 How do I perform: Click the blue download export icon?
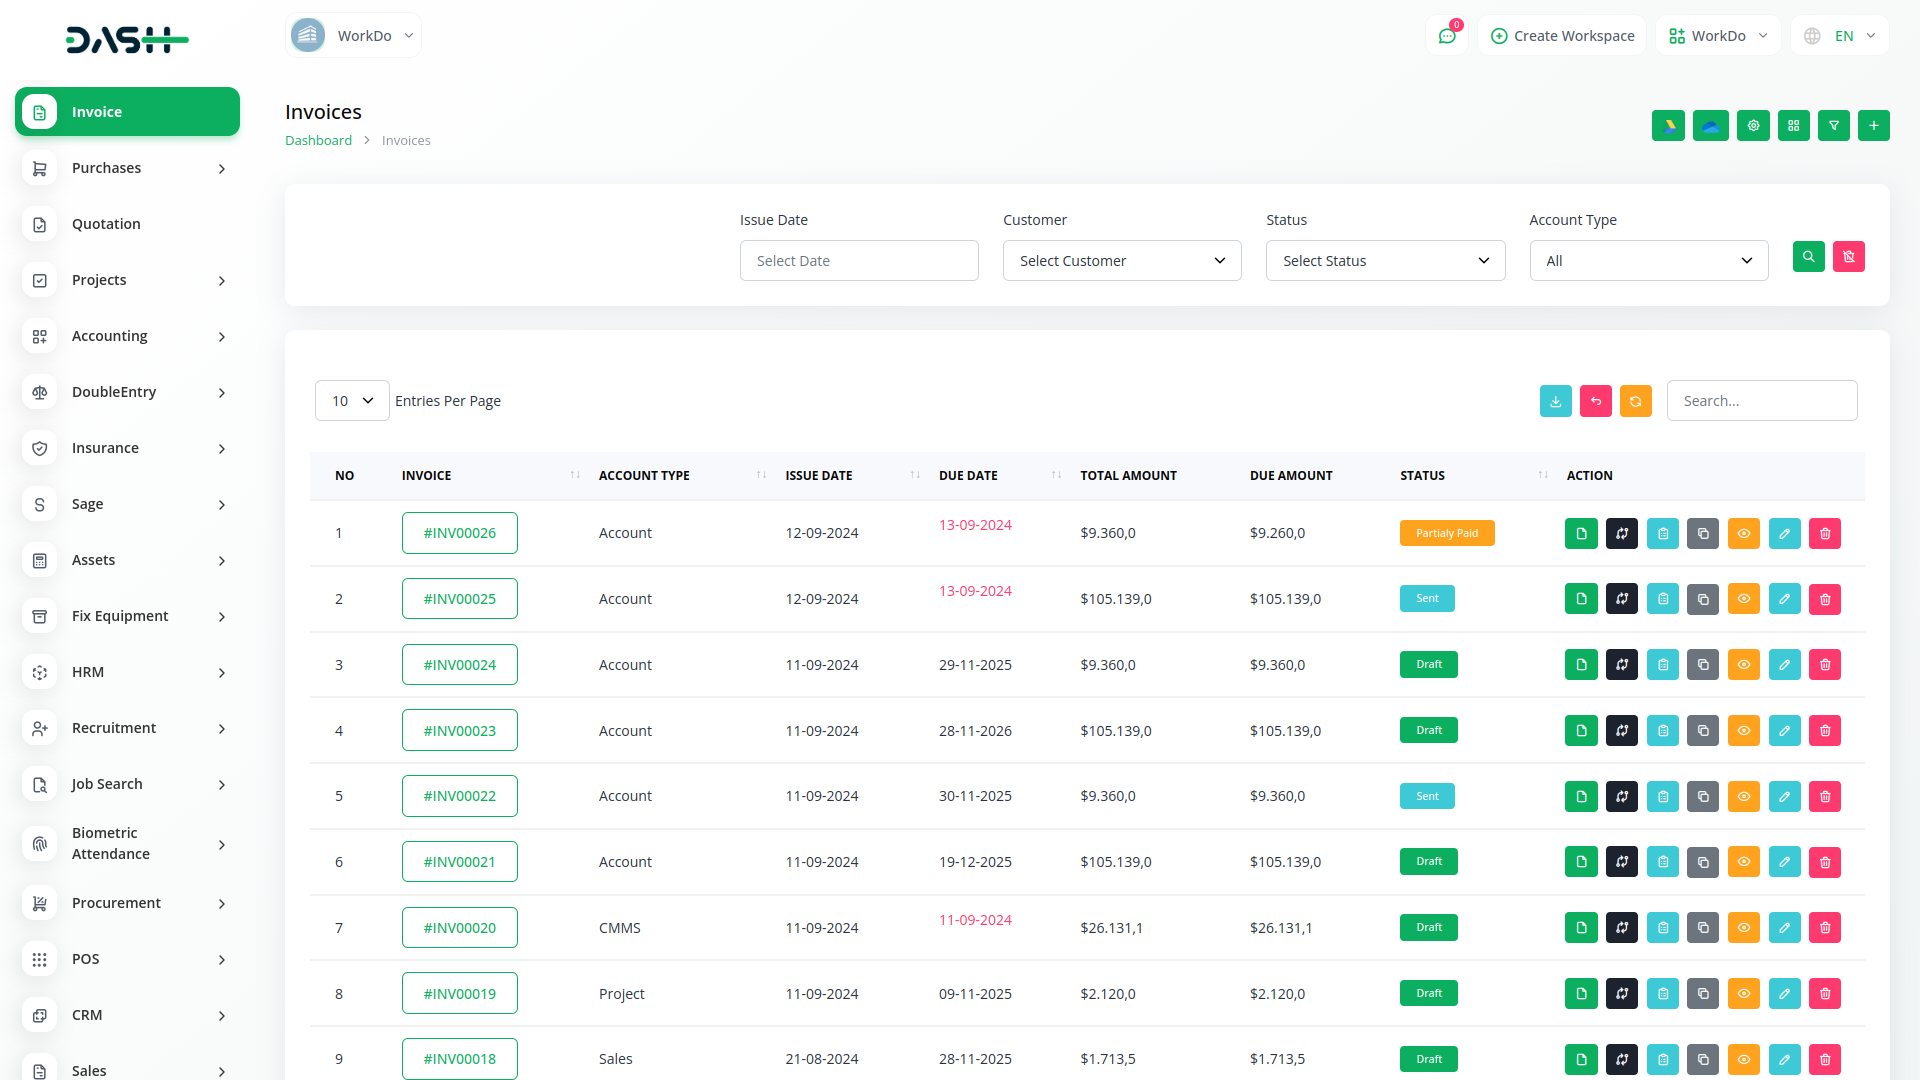[1555, 401]
